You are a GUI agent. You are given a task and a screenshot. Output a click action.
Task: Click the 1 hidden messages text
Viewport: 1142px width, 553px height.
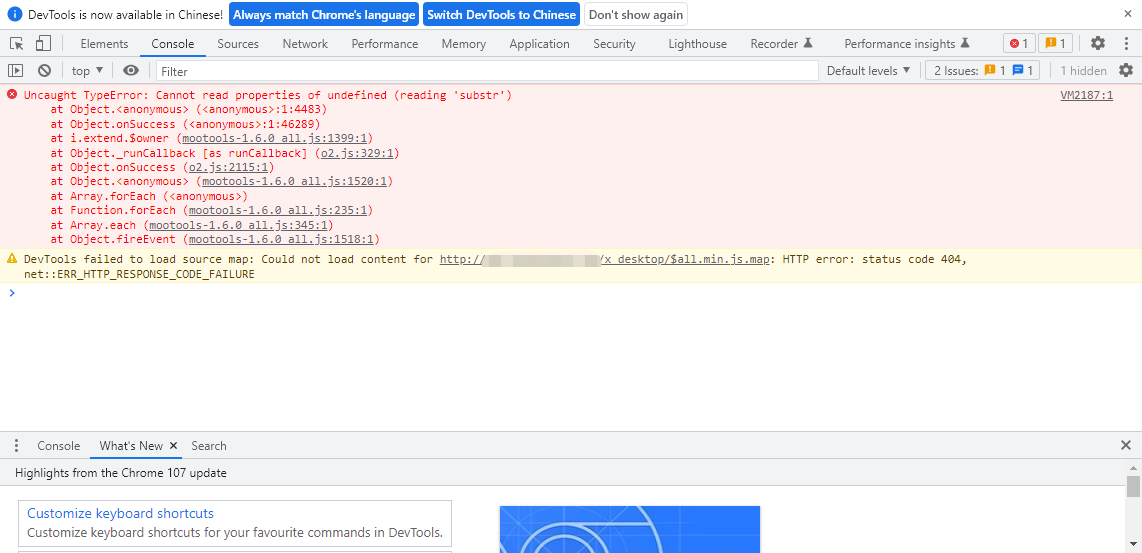coord(1083,71)
